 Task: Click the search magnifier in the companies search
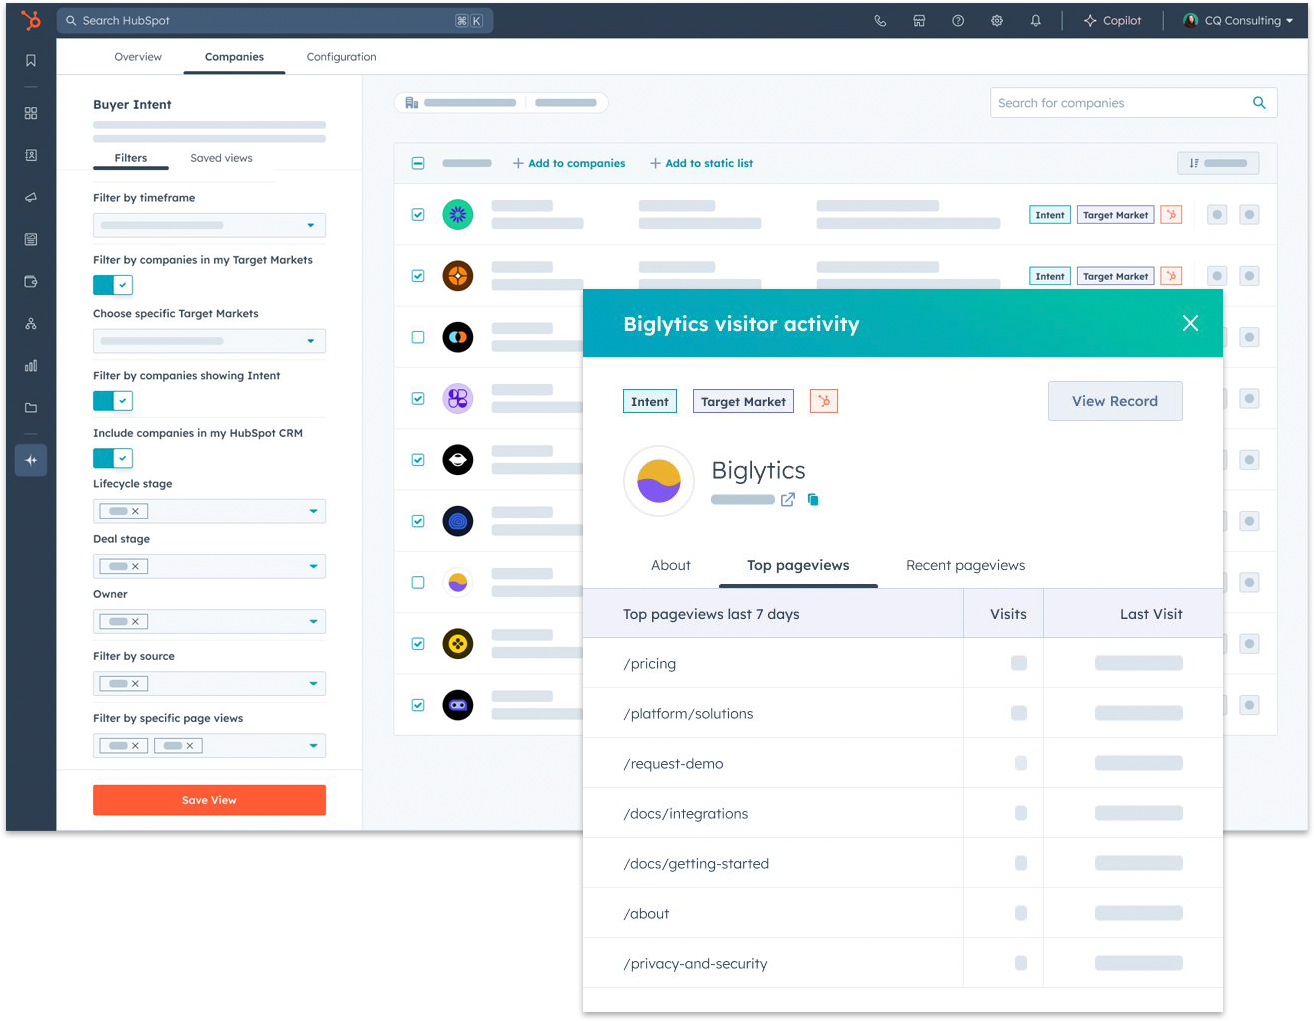tap(1259, 102)
